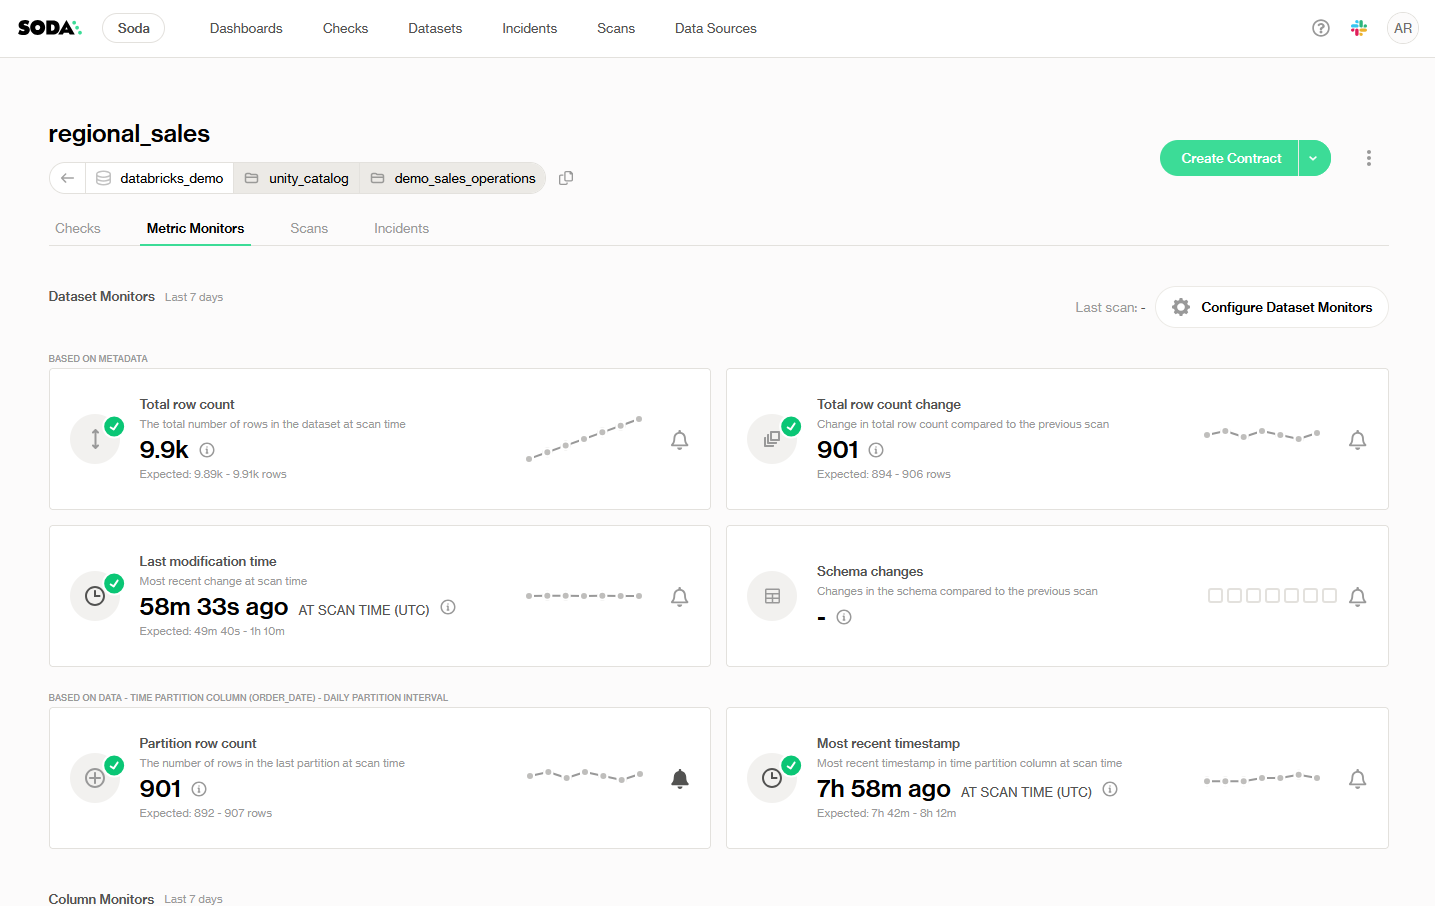1435x906 pixels.
Task: Open the Slack integration icon
Action: (x=1359, y=28)
